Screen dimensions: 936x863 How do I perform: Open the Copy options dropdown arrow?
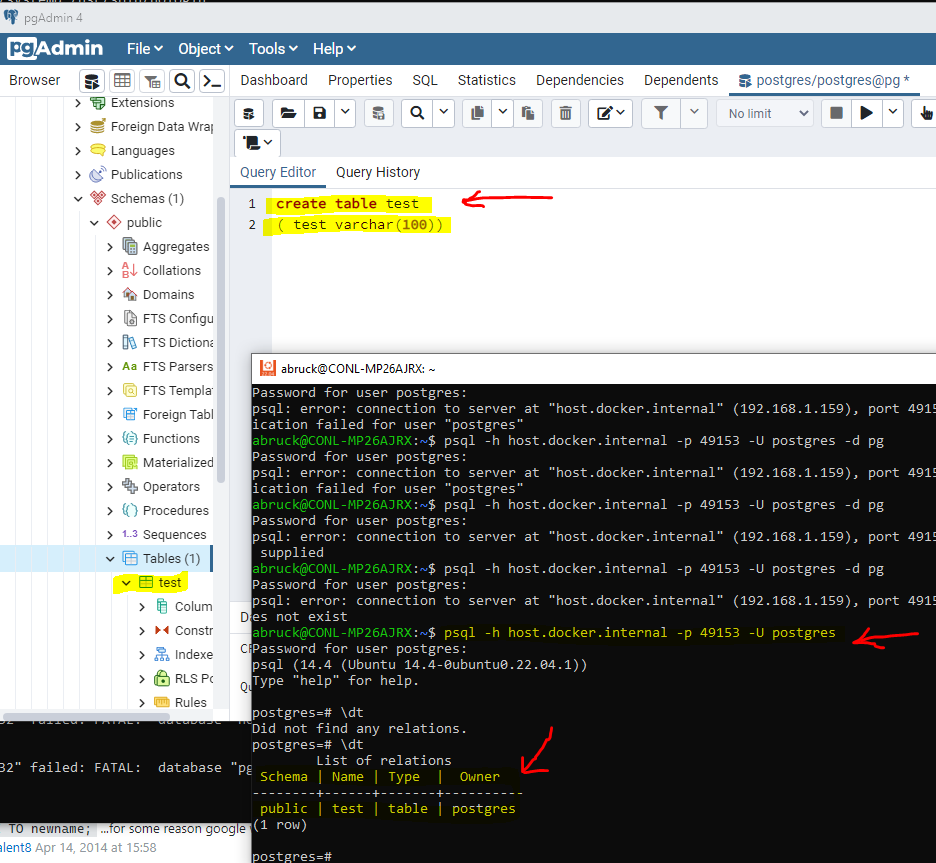(x=503, y=113)
